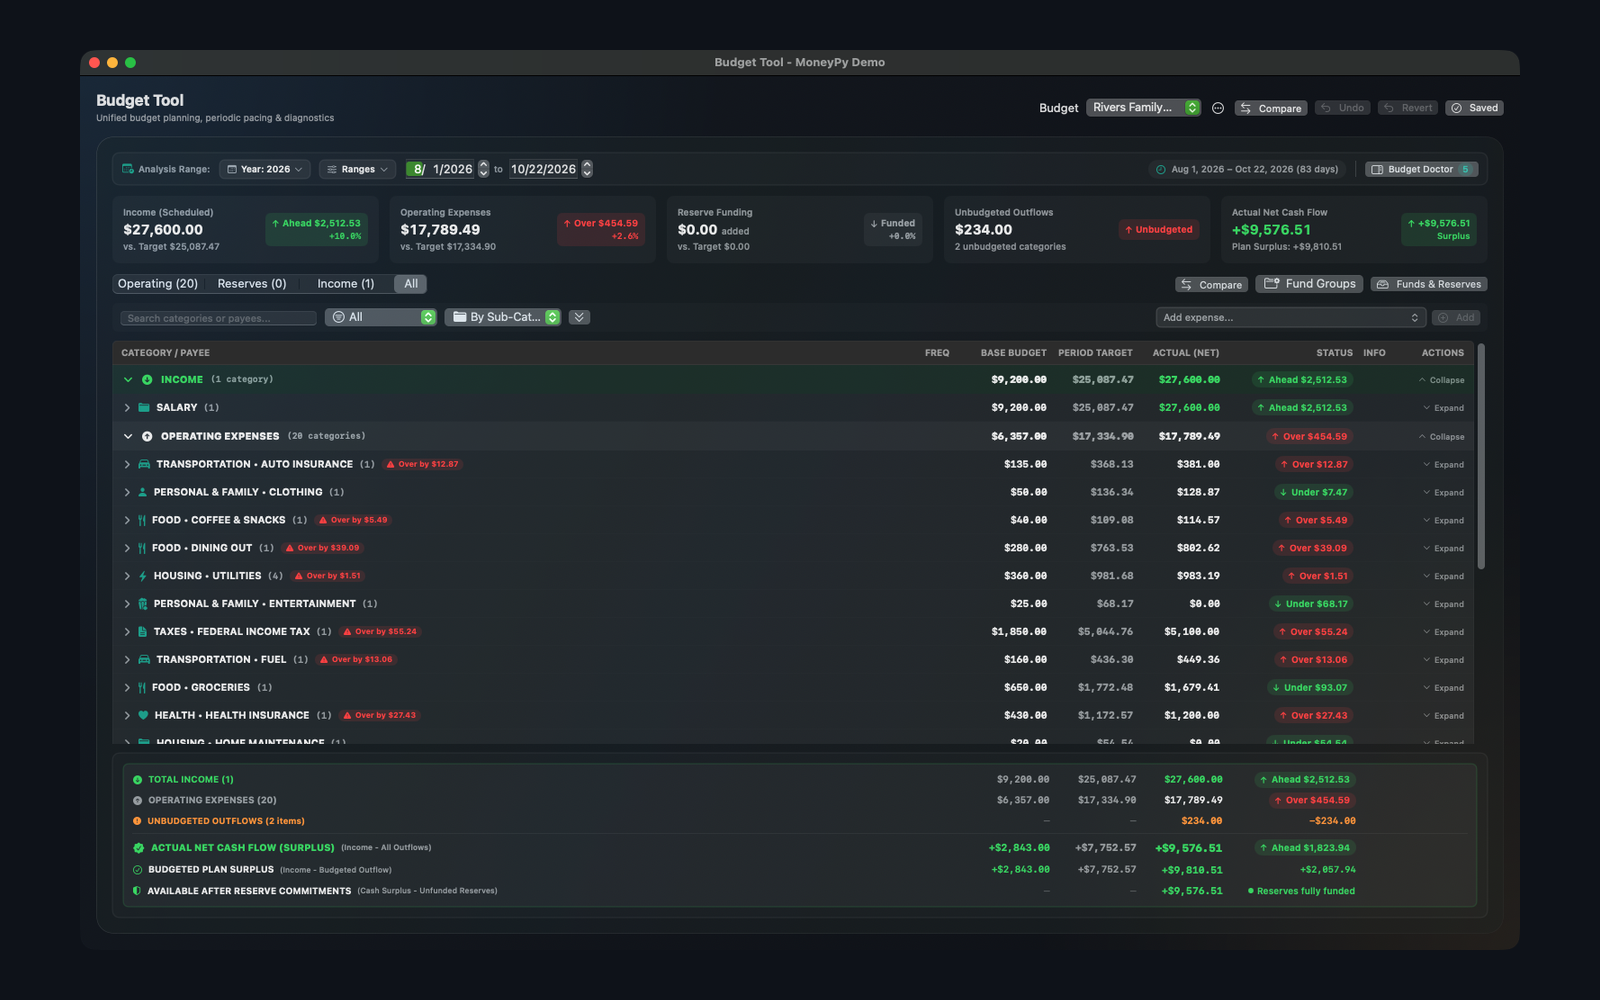Click the Analysis Range calendar icon
The height and width of the screenshot is (1000, 1600).
(127, 169)
